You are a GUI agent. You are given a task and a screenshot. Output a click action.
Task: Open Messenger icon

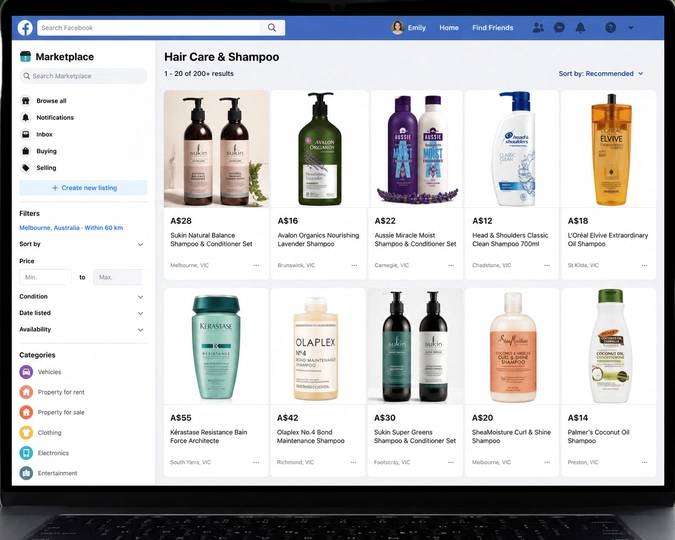pyautogui.click(x=559, y=28)
